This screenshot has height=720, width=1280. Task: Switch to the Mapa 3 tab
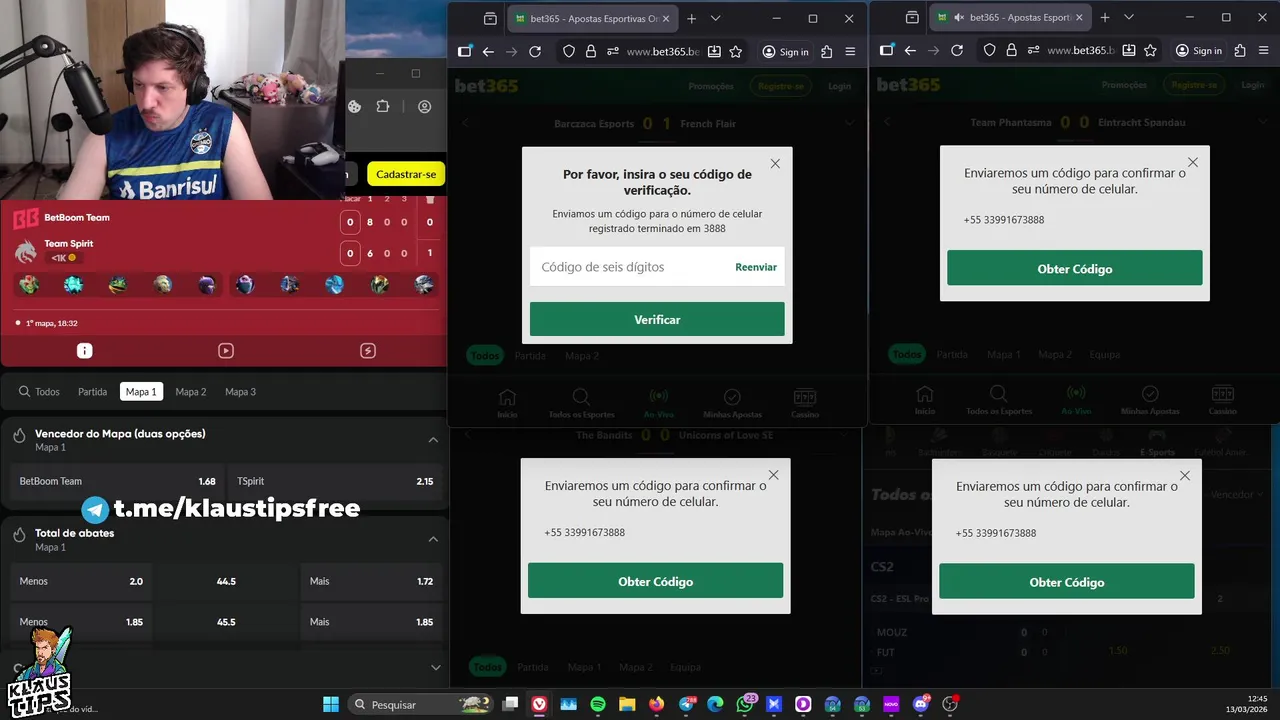click(x=240, y=392)
